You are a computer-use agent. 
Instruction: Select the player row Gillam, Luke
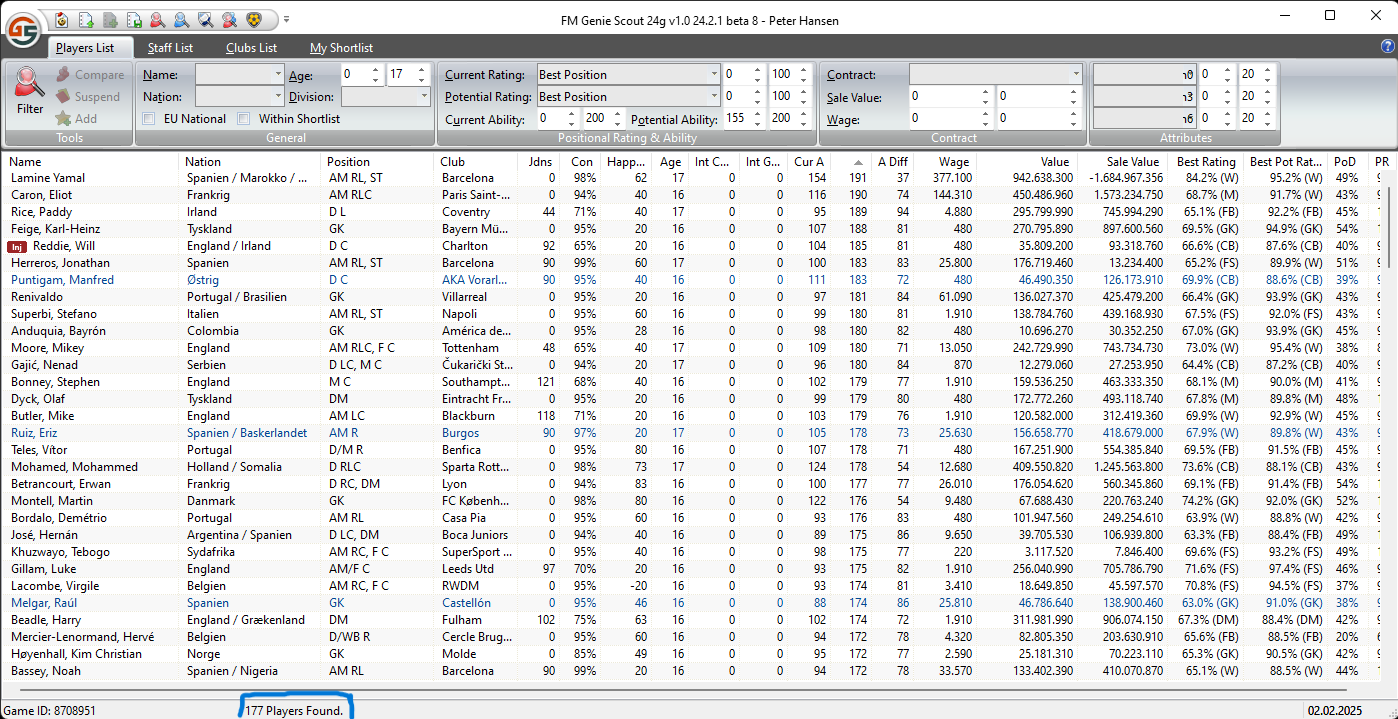690,569
